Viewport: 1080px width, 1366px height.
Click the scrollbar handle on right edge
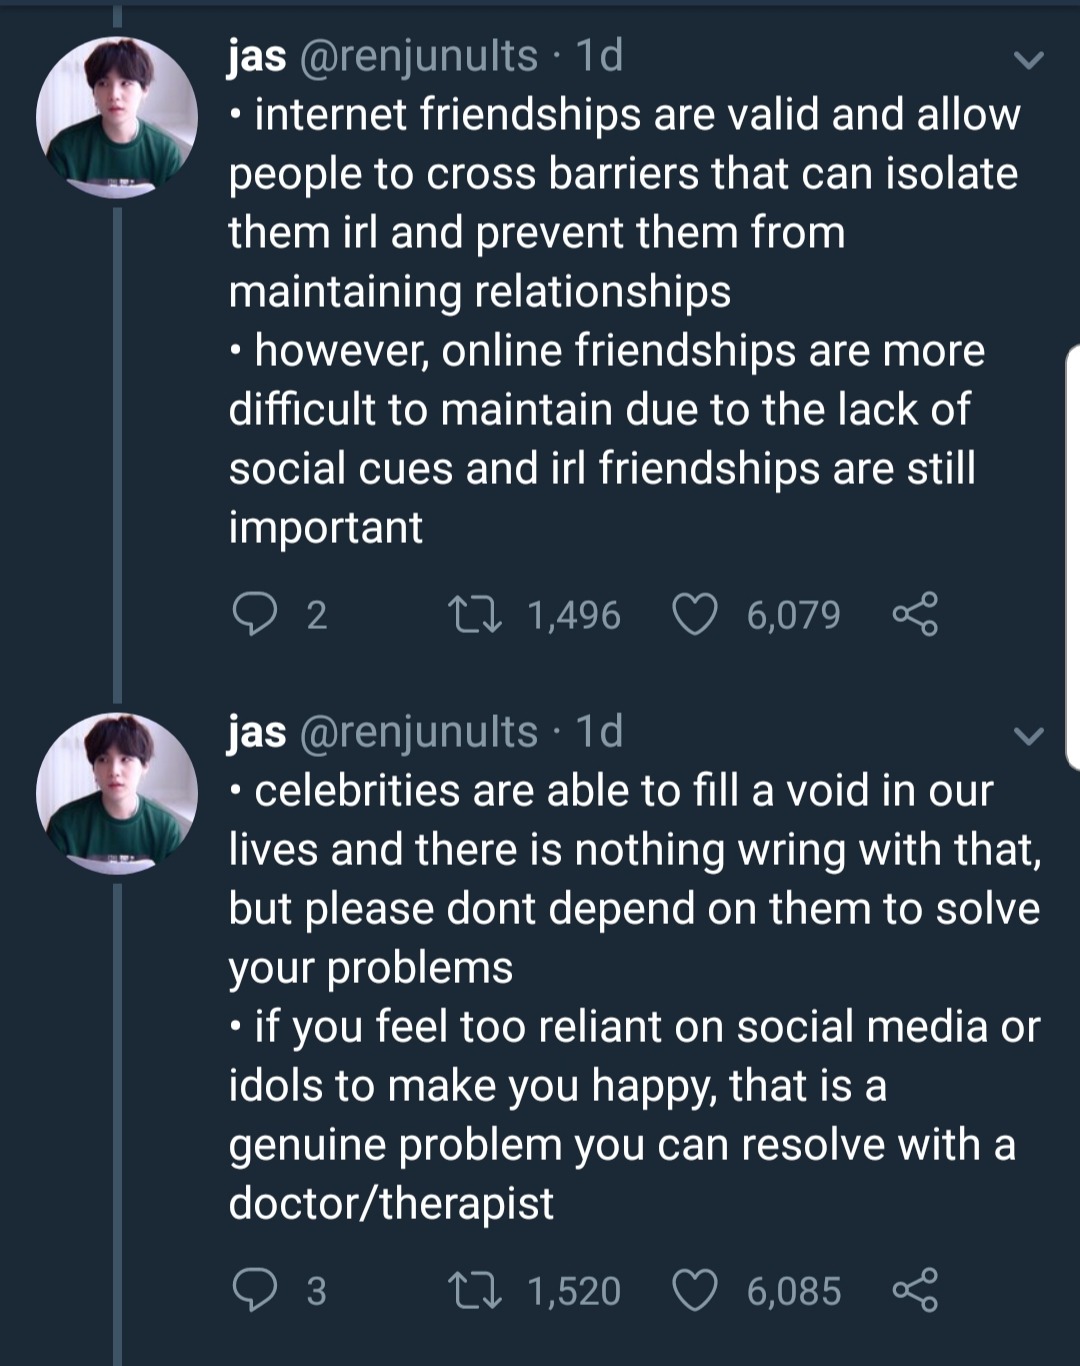point(1073,556)
